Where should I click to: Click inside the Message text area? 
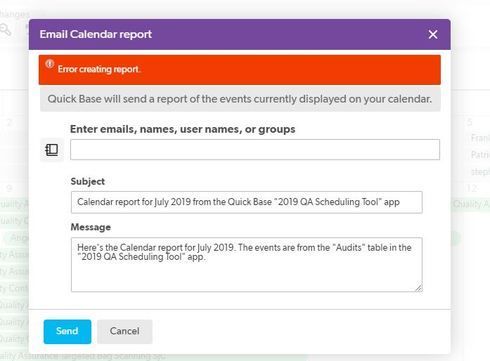pyautogui.click(x=247, y=265)
